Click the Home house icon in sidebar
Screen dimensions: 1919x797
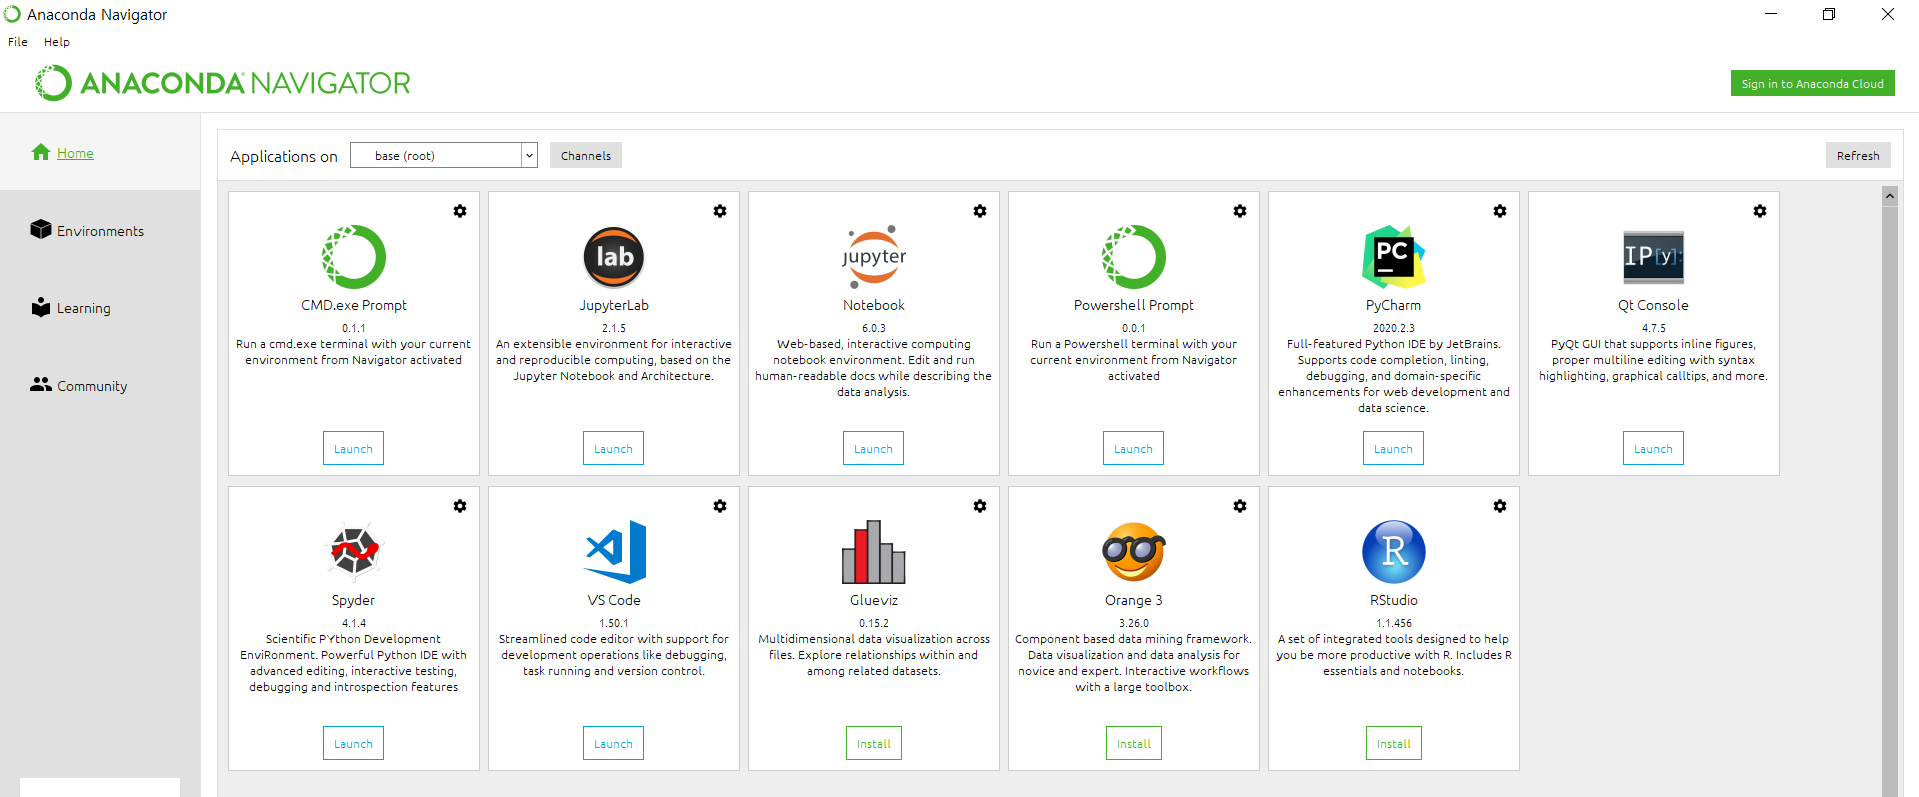41,152
